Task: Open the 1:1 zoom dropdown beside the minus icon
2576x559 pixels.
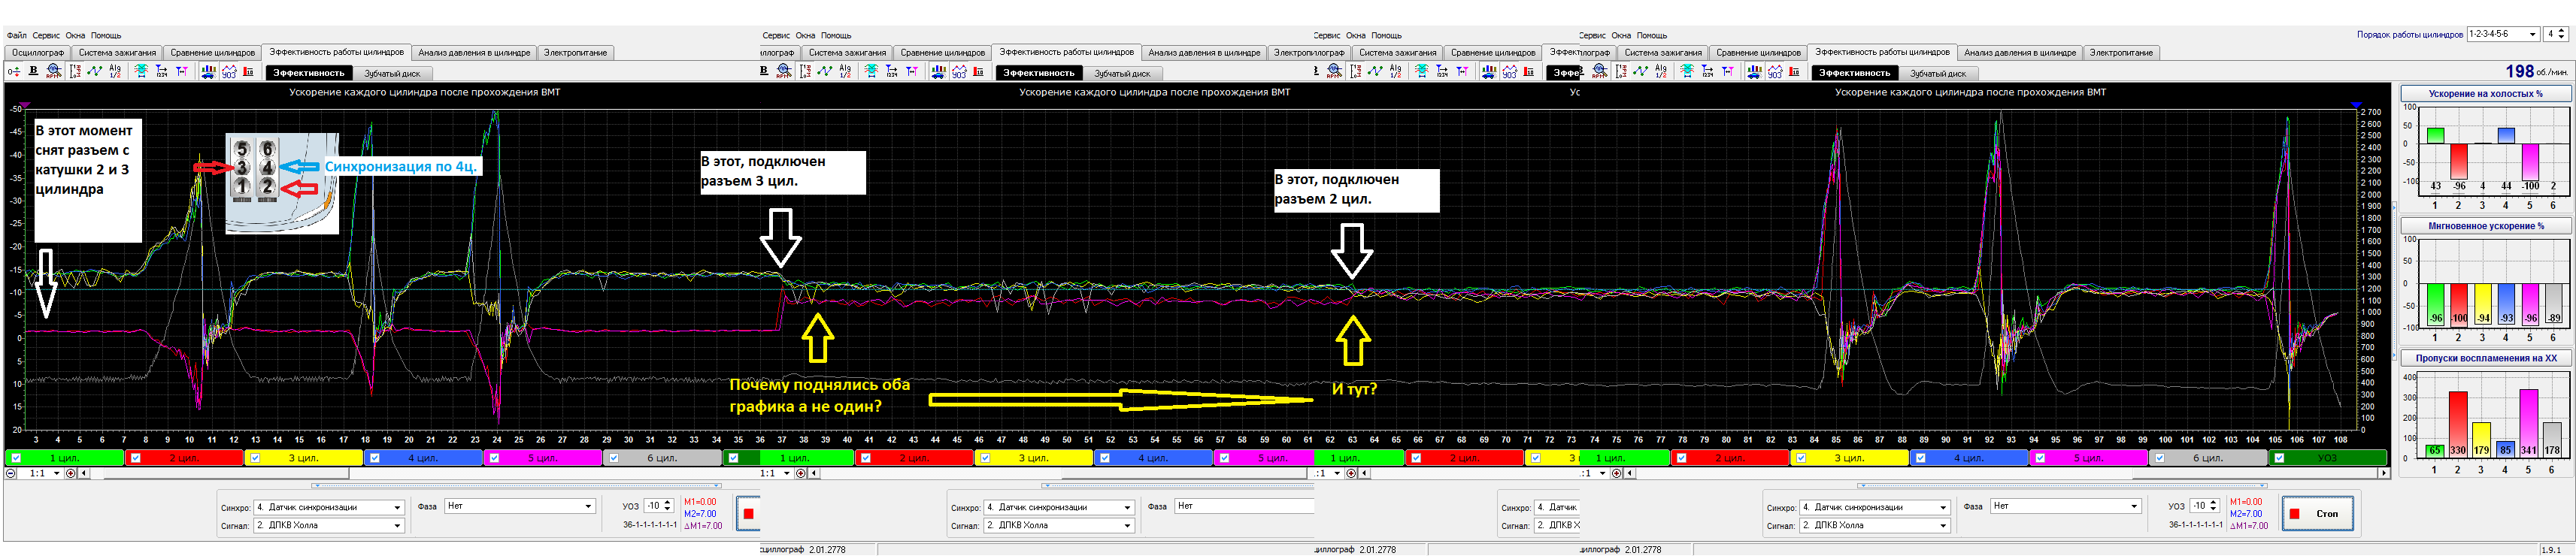Action: [41, 474]
